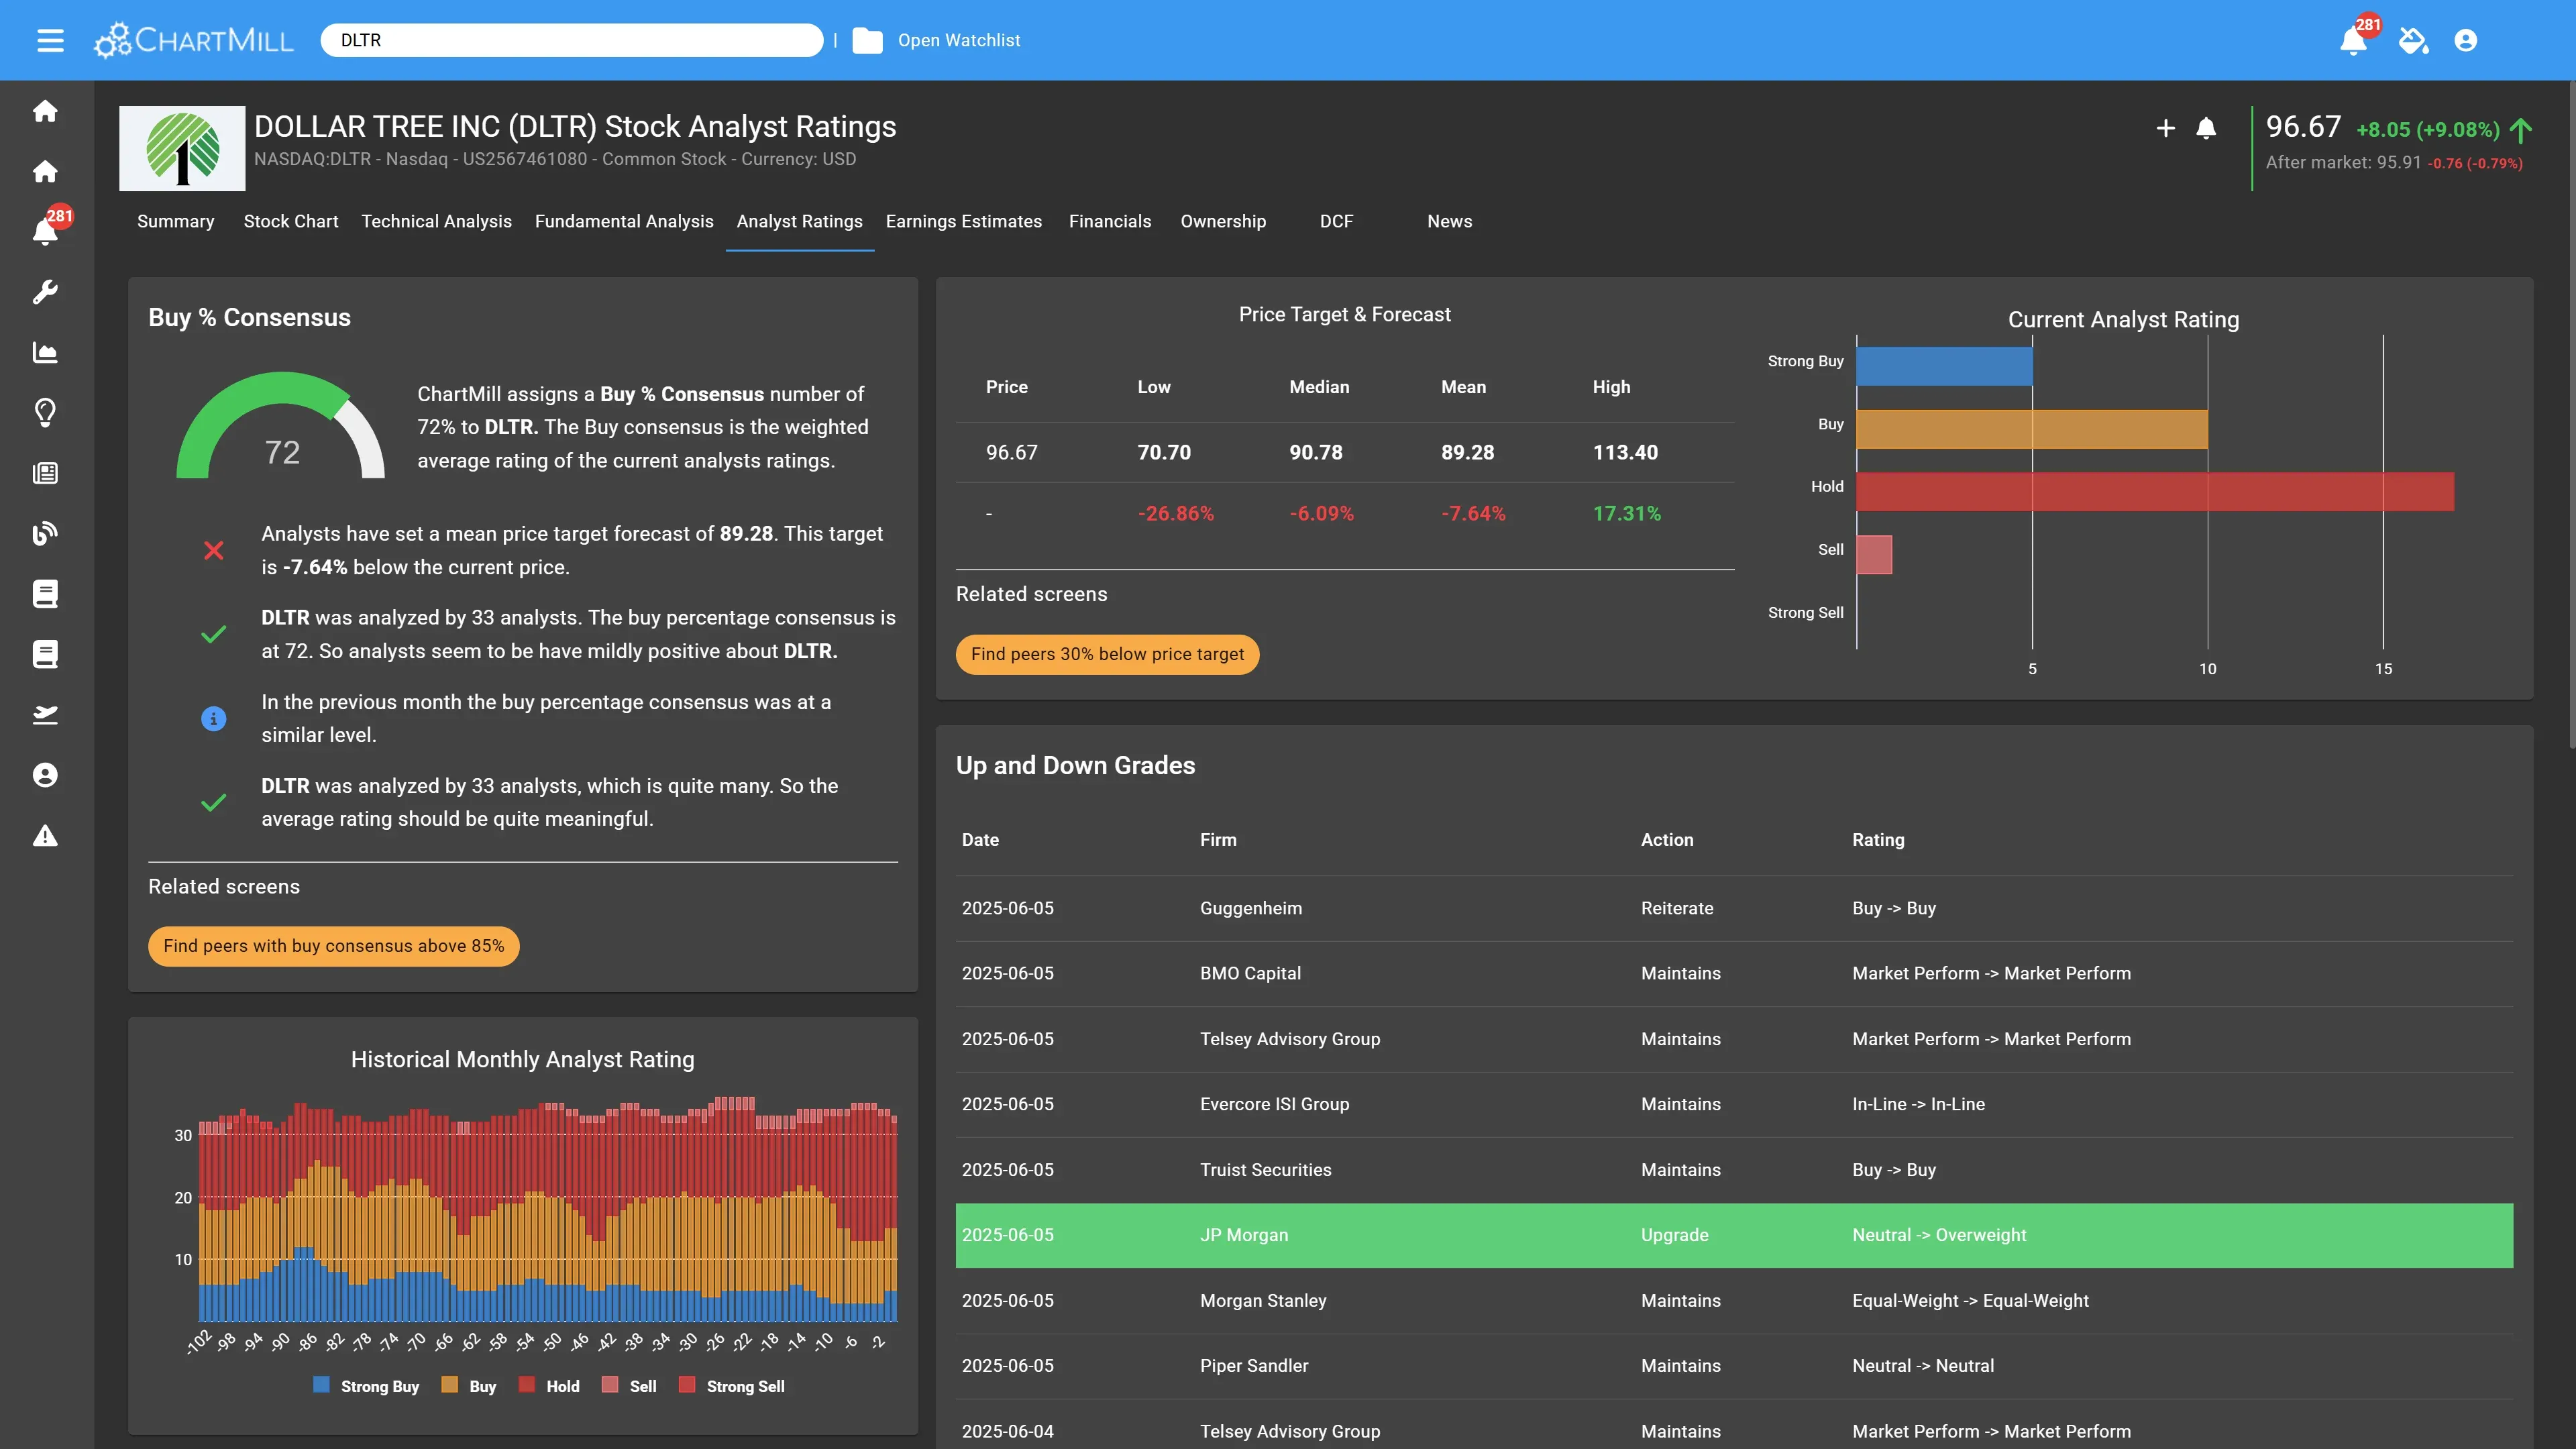Click the Firm column header
The image size is (2576, 1449).
(1218, 840)
